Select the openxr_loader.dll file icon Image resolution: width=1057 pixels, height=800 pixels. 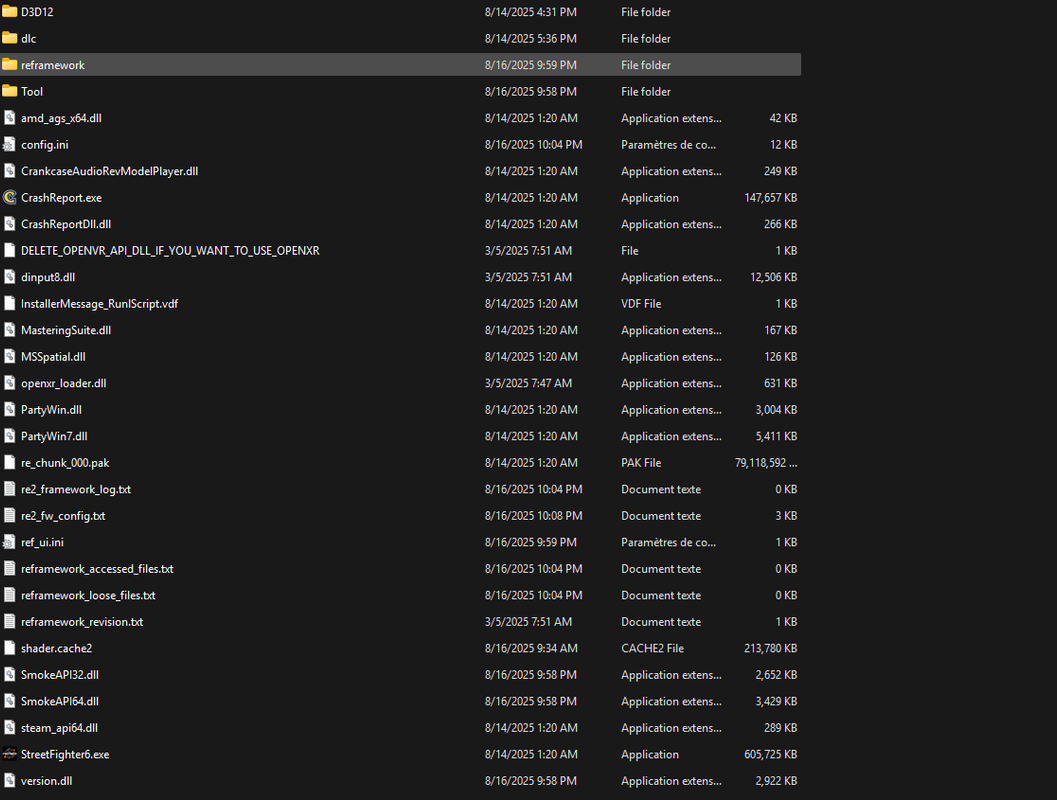pos(9,383)
